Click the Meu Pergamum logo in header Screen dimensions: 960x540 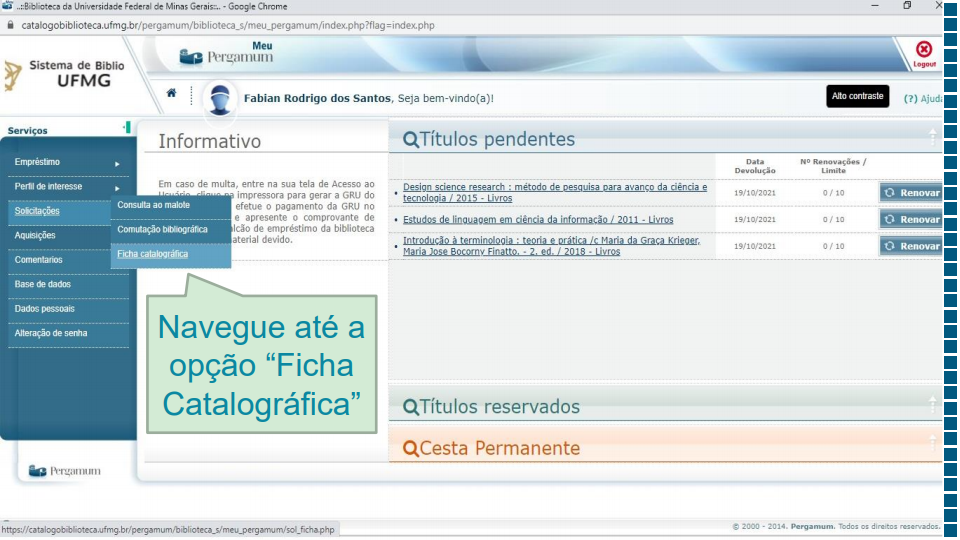[226, 54]
